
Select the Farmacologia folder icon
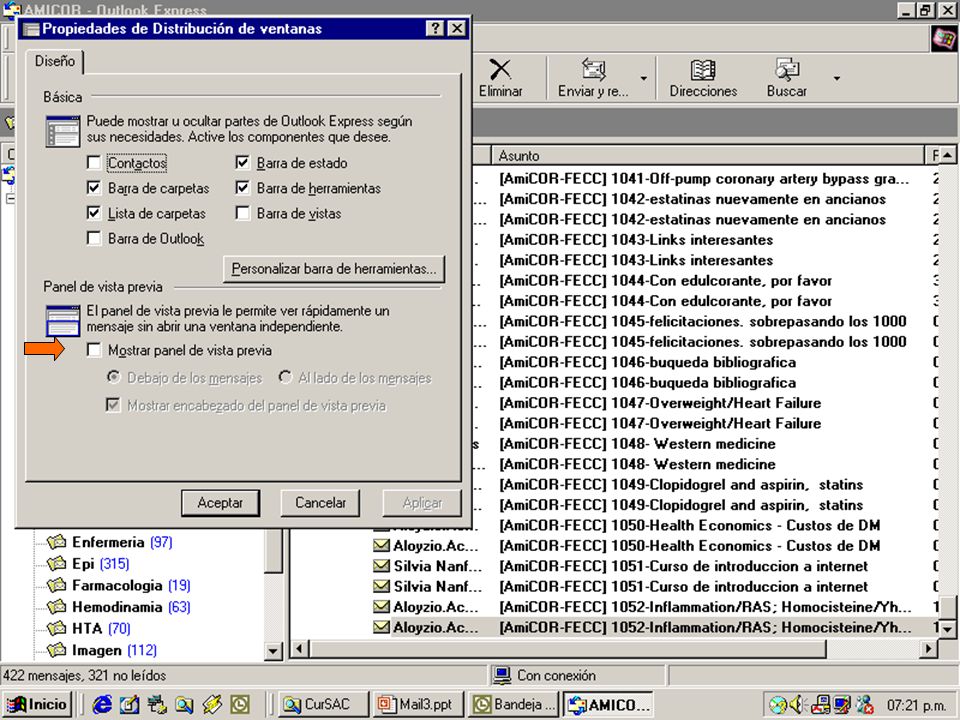point(56,585)
